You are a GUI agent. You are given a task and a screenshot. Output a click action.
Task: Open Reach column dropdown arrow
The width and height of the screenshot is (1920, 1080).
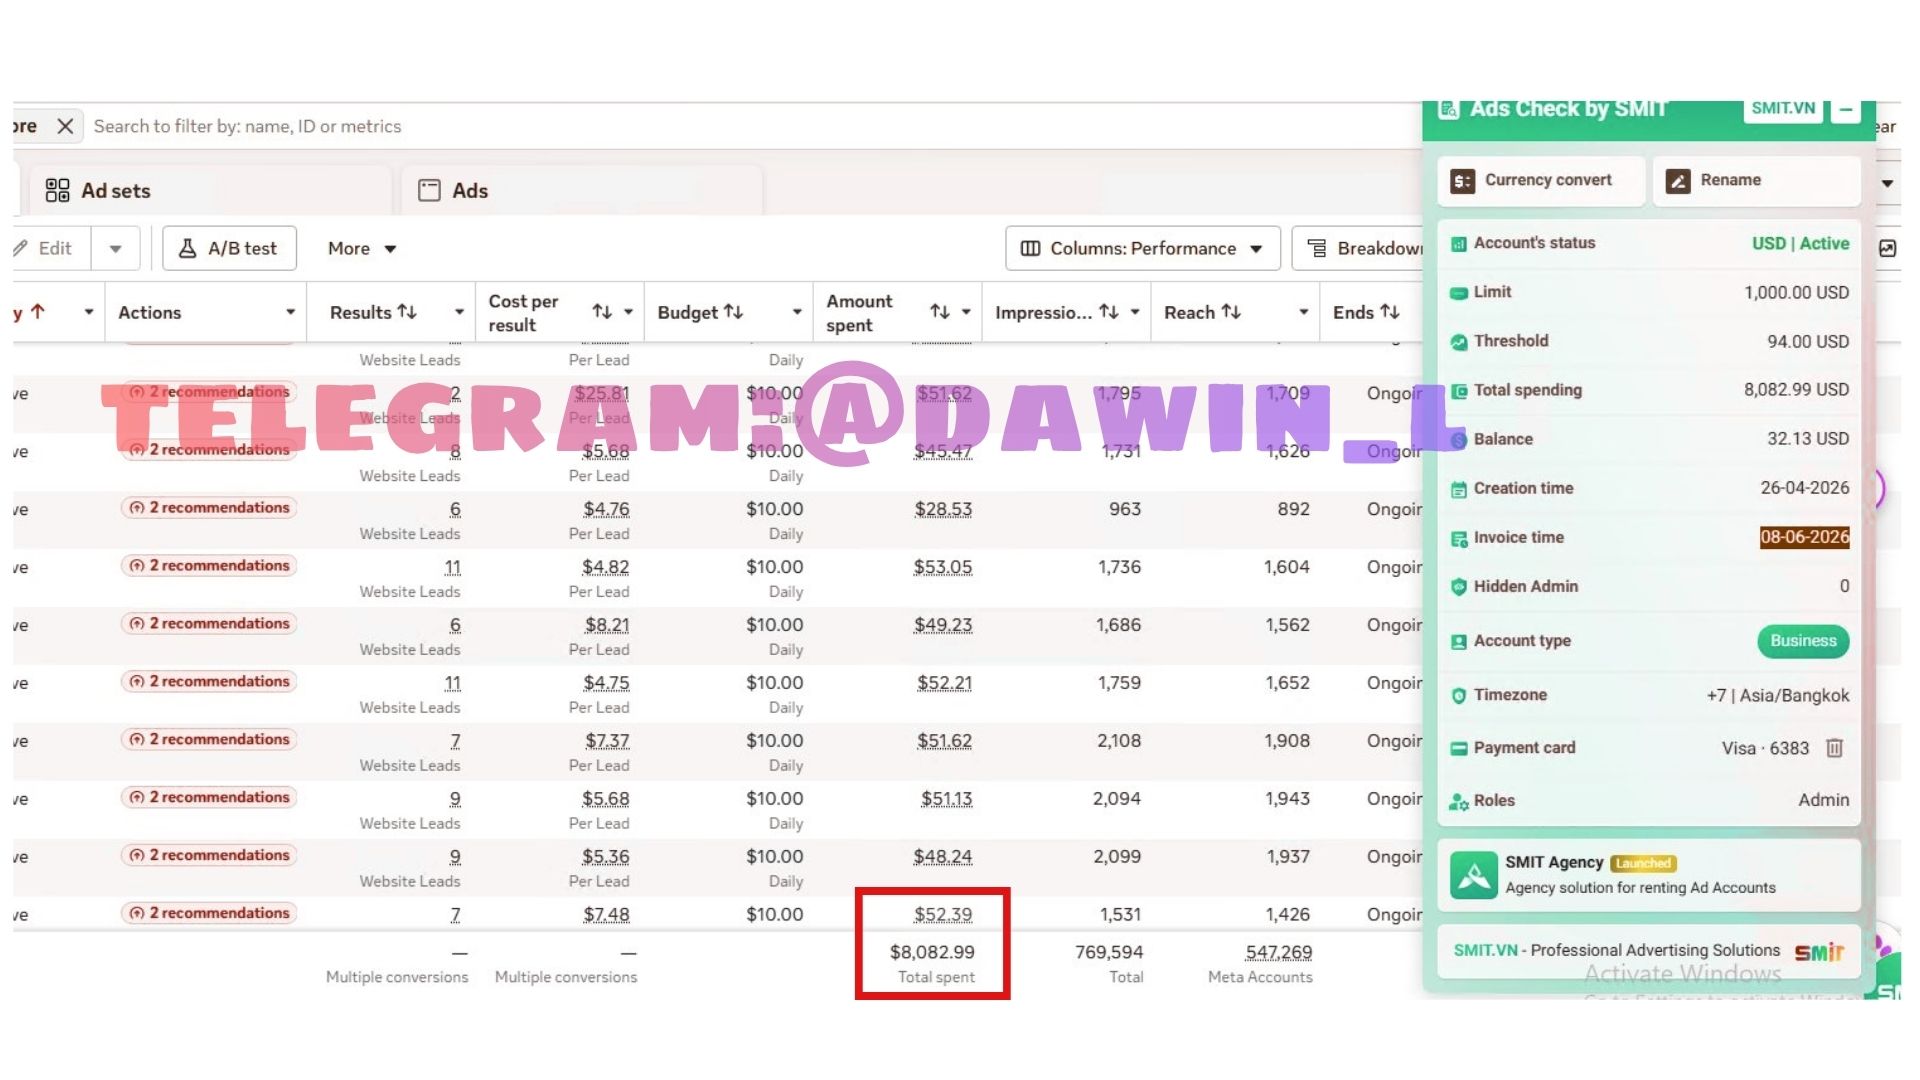1303,312
